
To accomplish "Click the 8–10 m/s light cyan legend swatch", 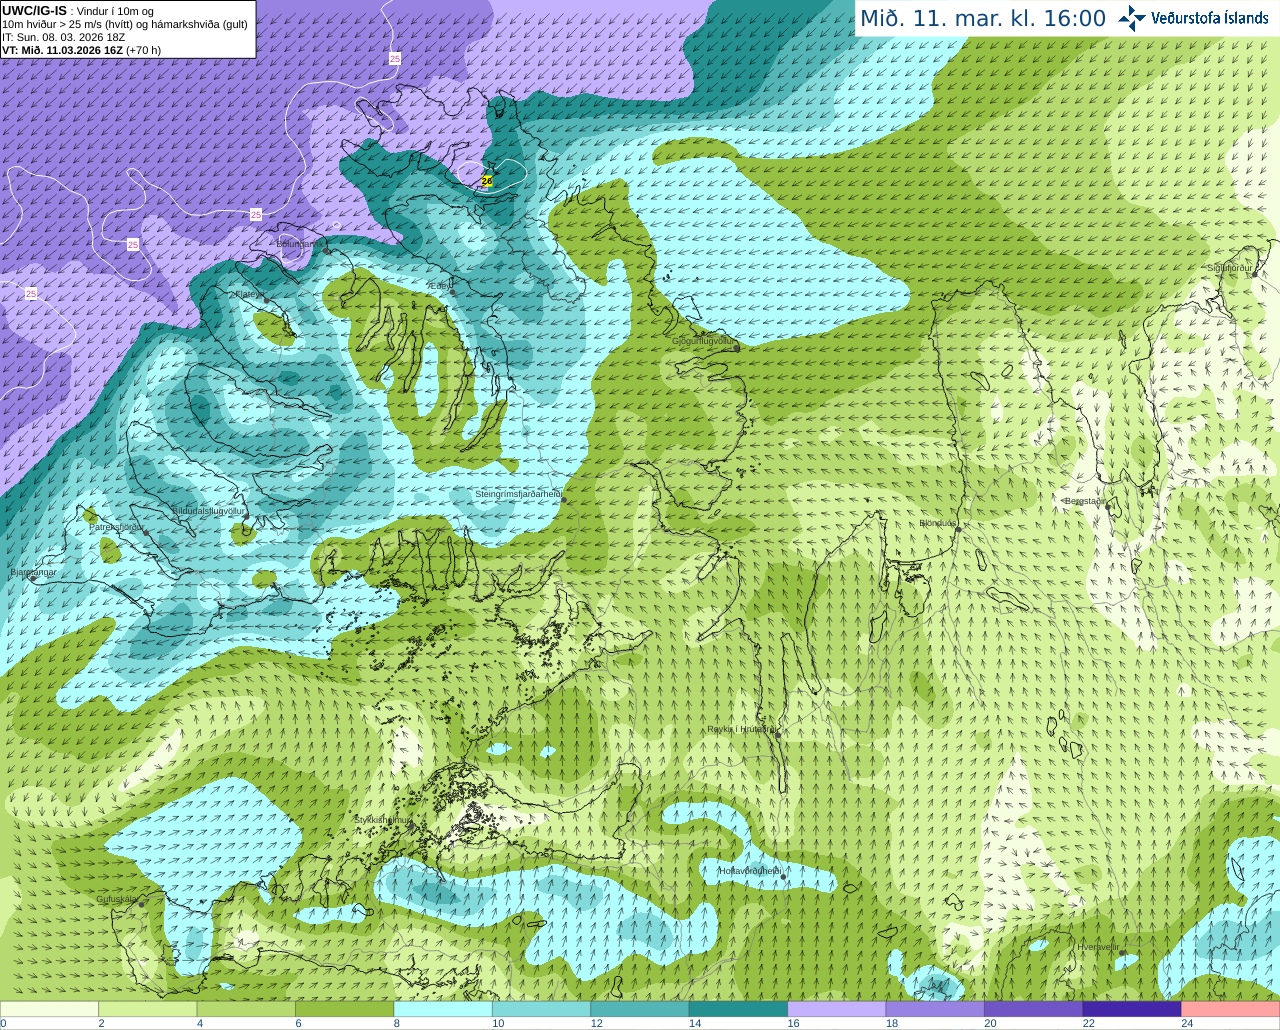I will click(443, 1009).
